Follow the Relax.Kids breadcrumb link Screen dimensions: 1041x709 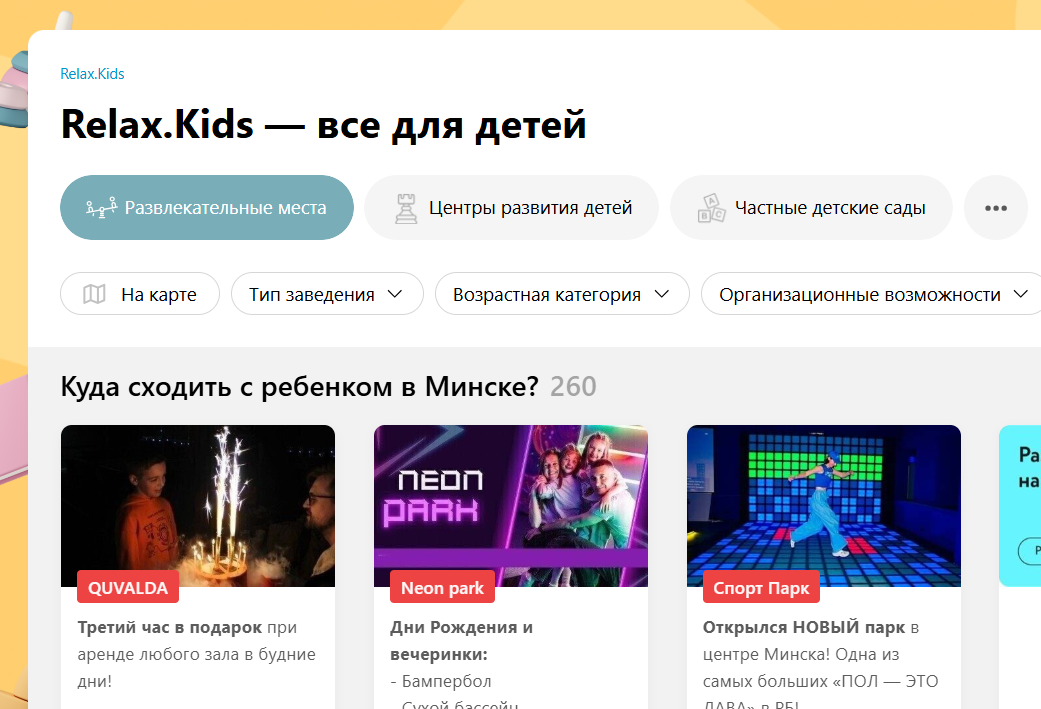(92, 74)
